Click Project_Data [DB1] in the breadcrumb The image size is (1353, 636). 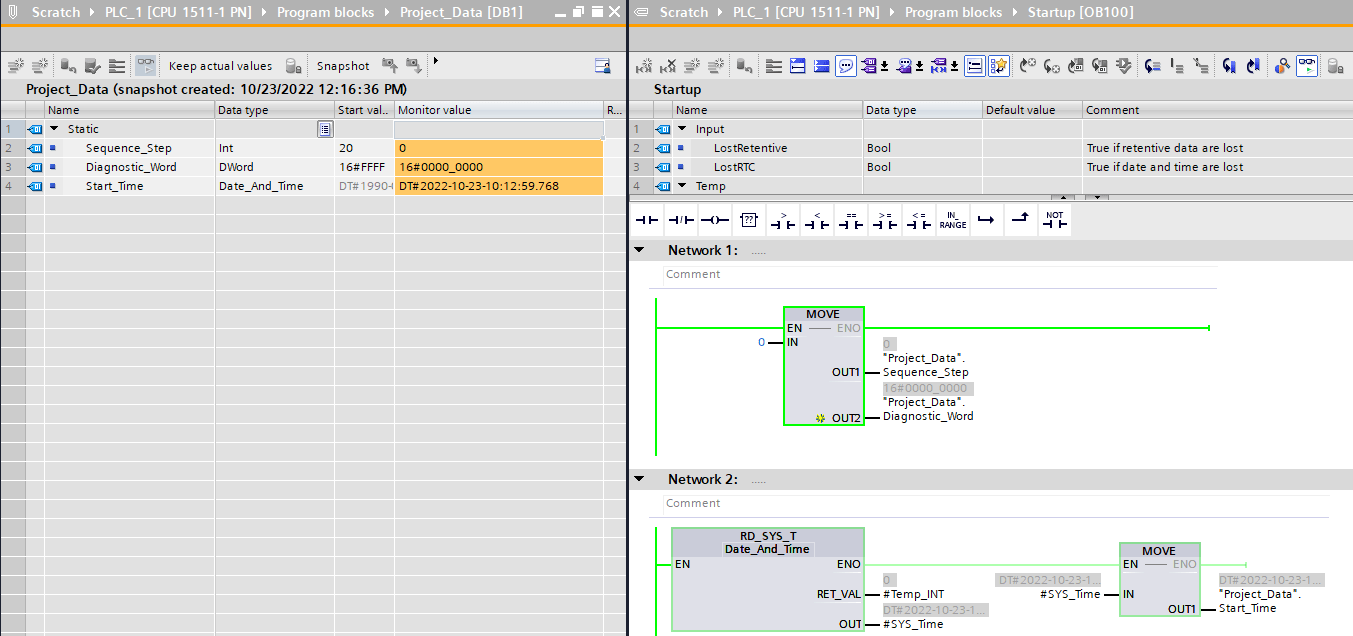click(x=460, y=12)
